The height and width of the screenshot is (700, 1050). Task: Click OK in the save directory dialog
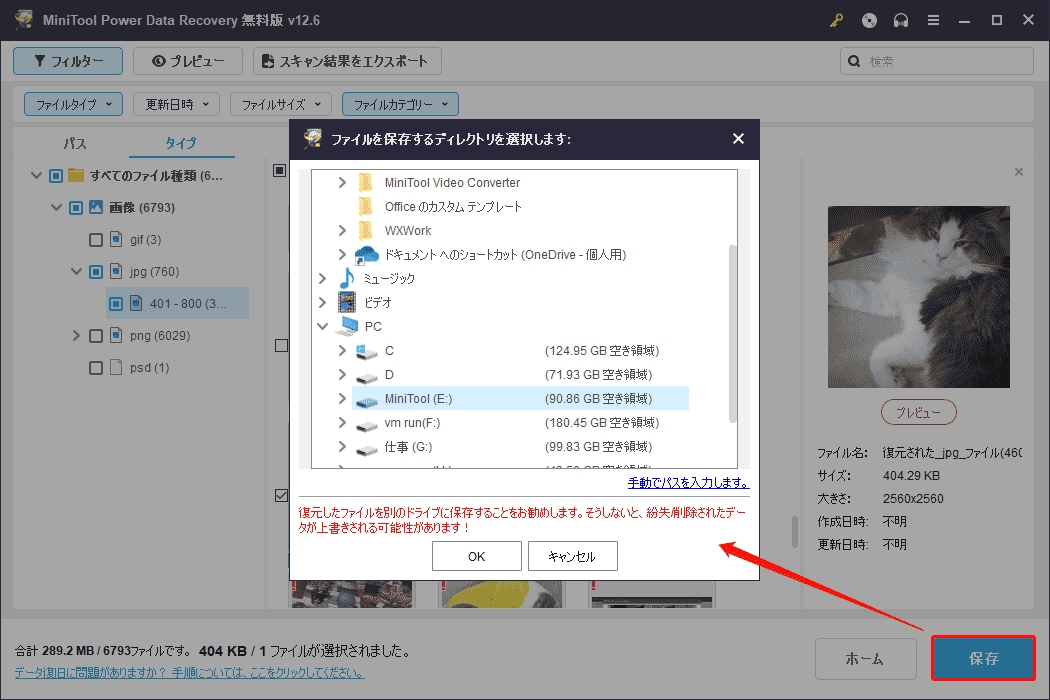coord(477,555)
